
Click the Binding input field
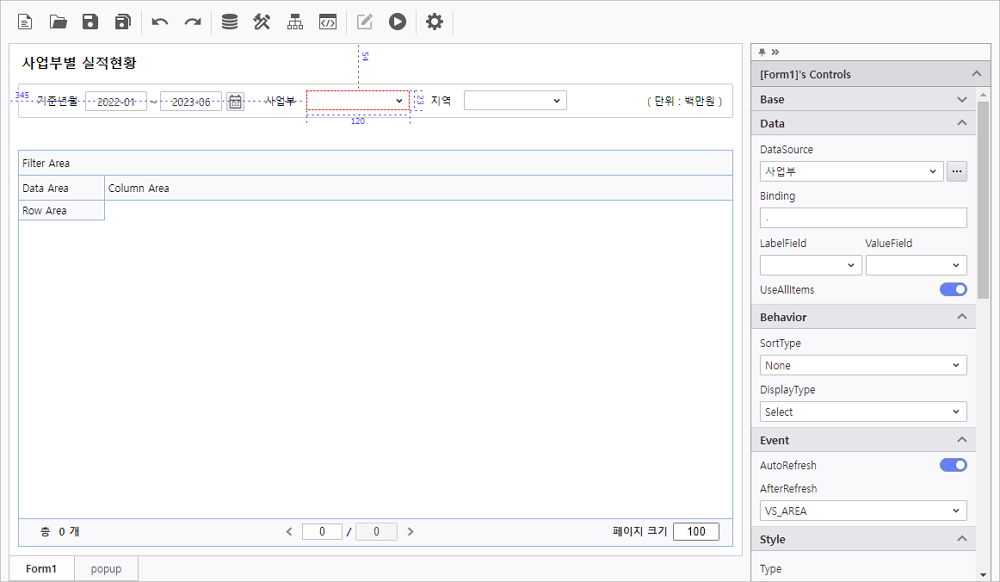point(863,218)
